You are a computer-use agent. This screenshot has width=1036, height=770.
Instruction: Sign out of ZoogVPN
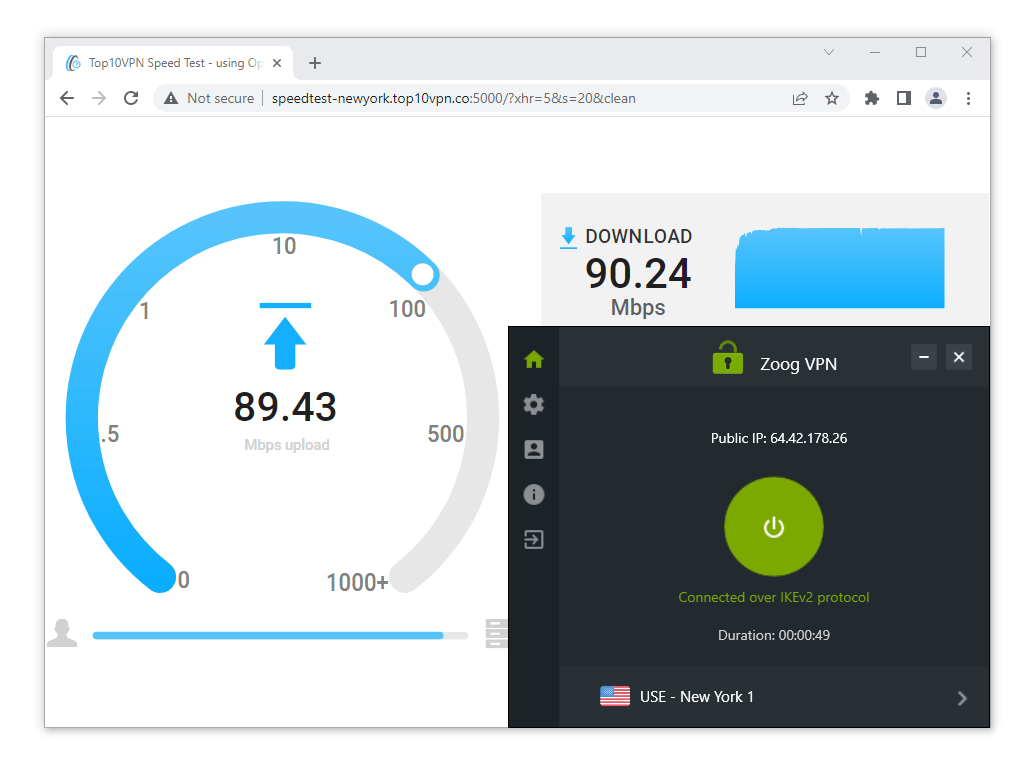pos(533,539)
